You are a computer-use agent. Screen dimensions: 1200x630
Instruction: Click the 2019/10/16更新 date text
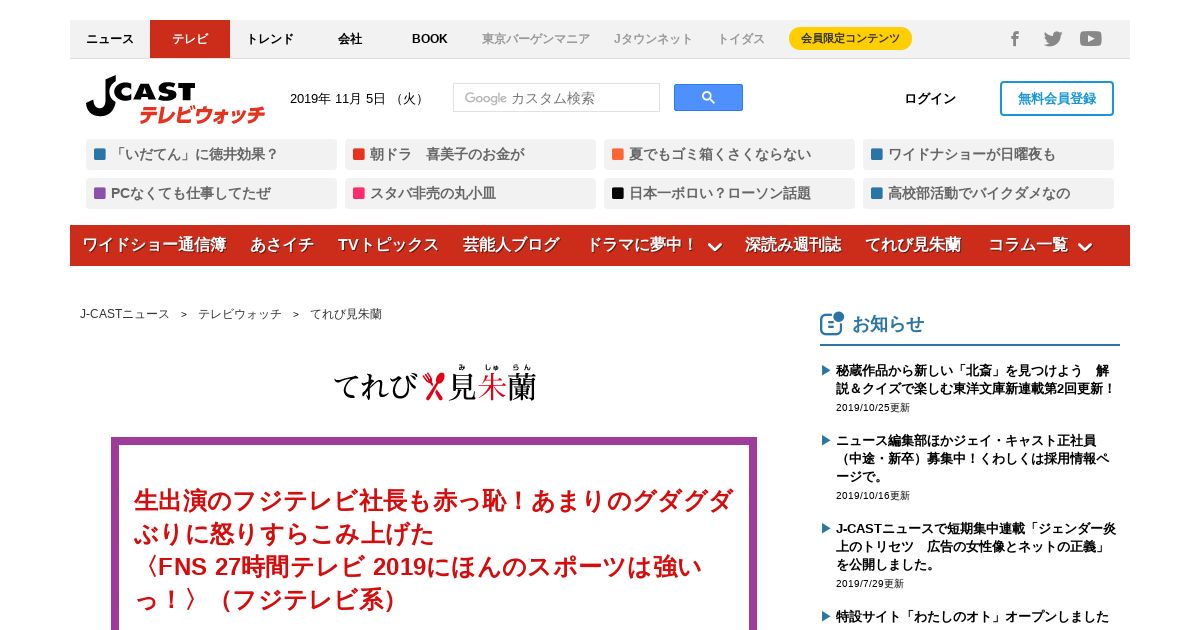(873, 495)
